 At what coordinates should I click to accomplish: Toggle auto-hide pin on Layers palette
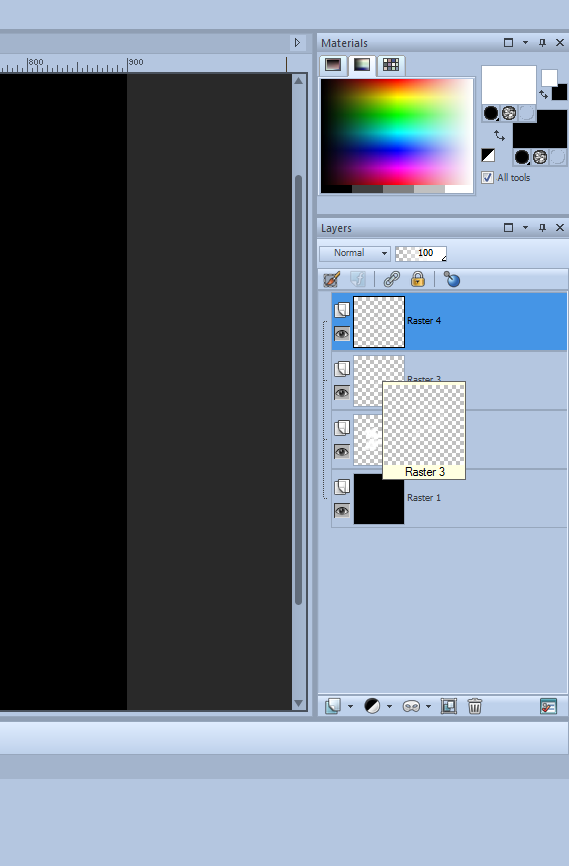pos(542,228)
